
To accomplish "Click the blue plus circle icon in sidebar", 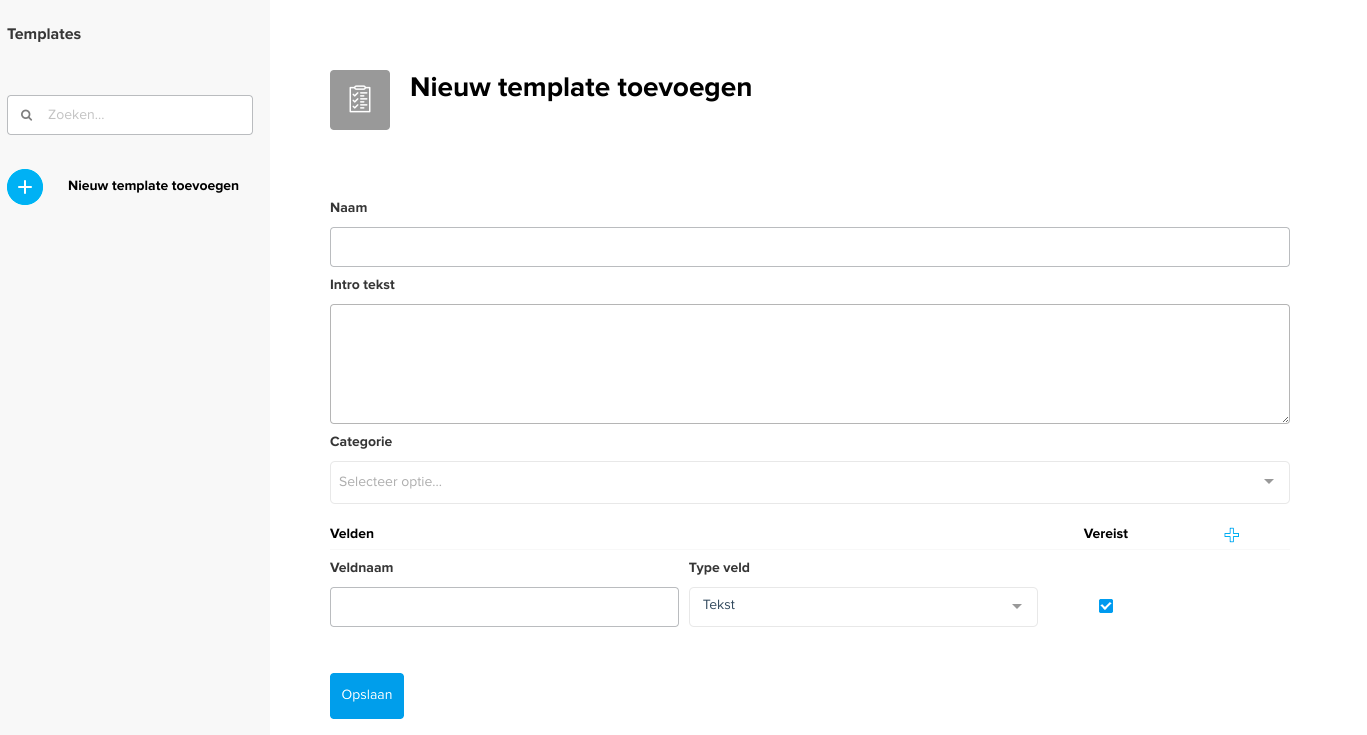I will (25, 187).
